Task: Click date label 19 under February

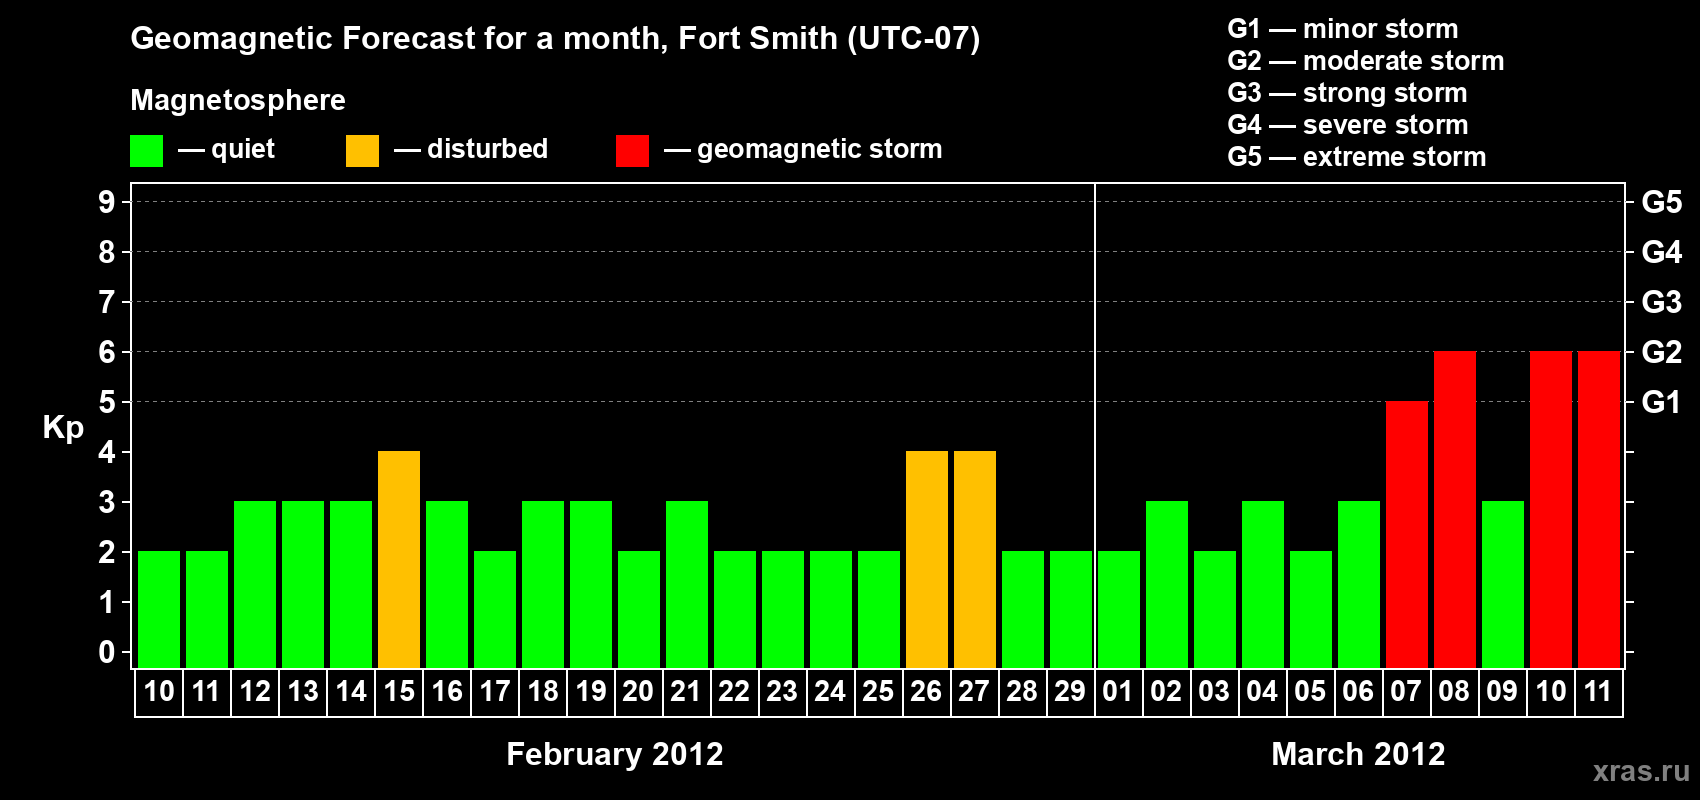Action: [591, 692]
